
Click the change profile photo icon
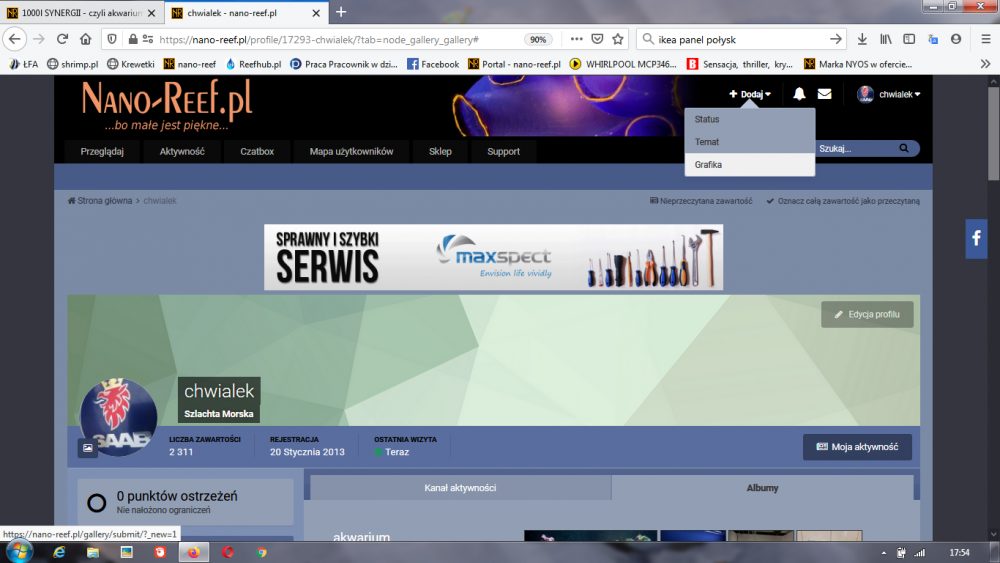coord(87,448)
